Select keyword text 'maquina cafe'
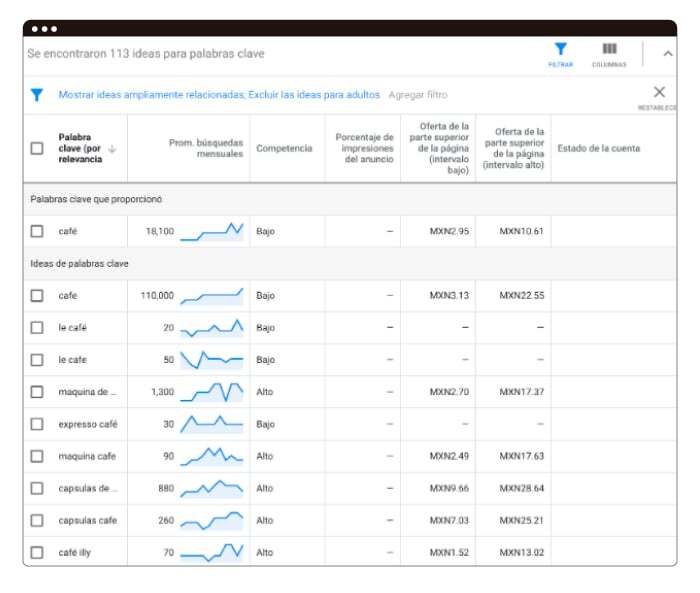 [x=87, y=456]
